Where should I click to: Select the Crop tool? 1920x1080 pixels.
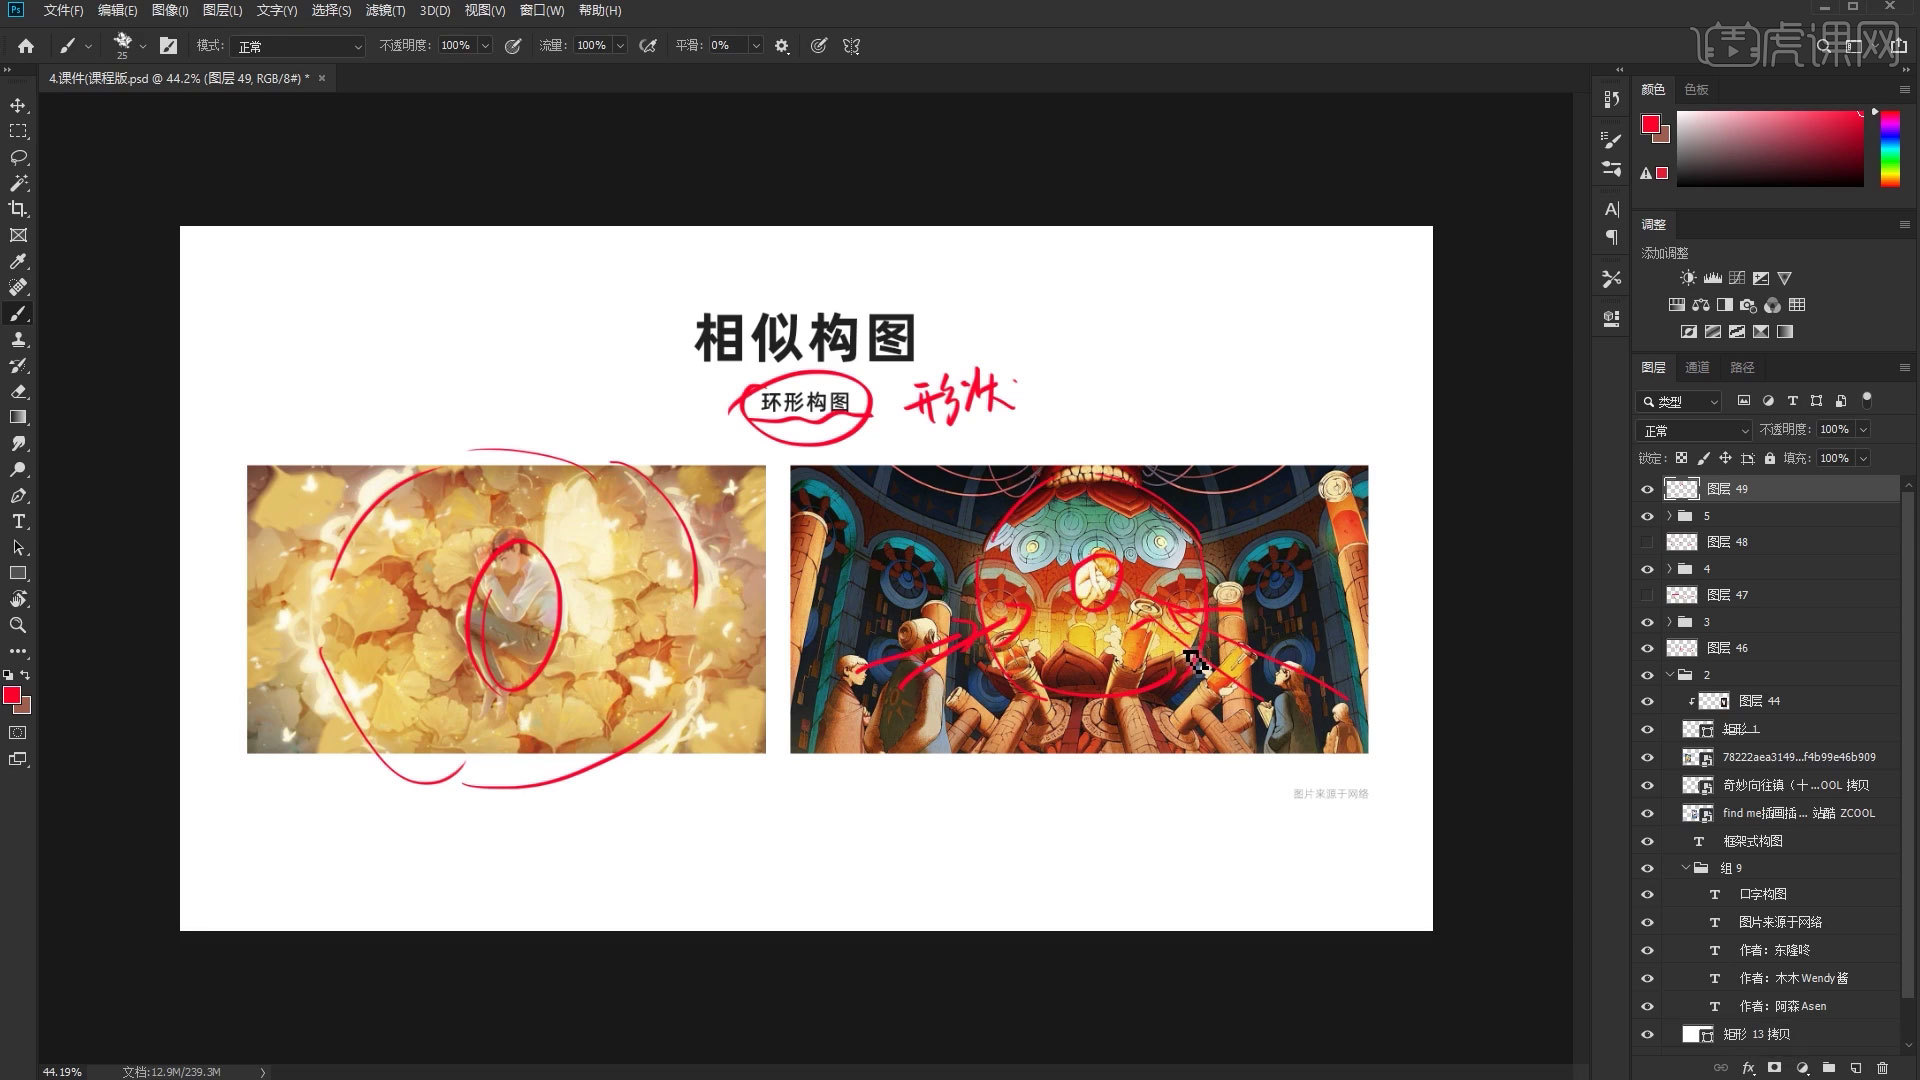(x=17, y=209)
